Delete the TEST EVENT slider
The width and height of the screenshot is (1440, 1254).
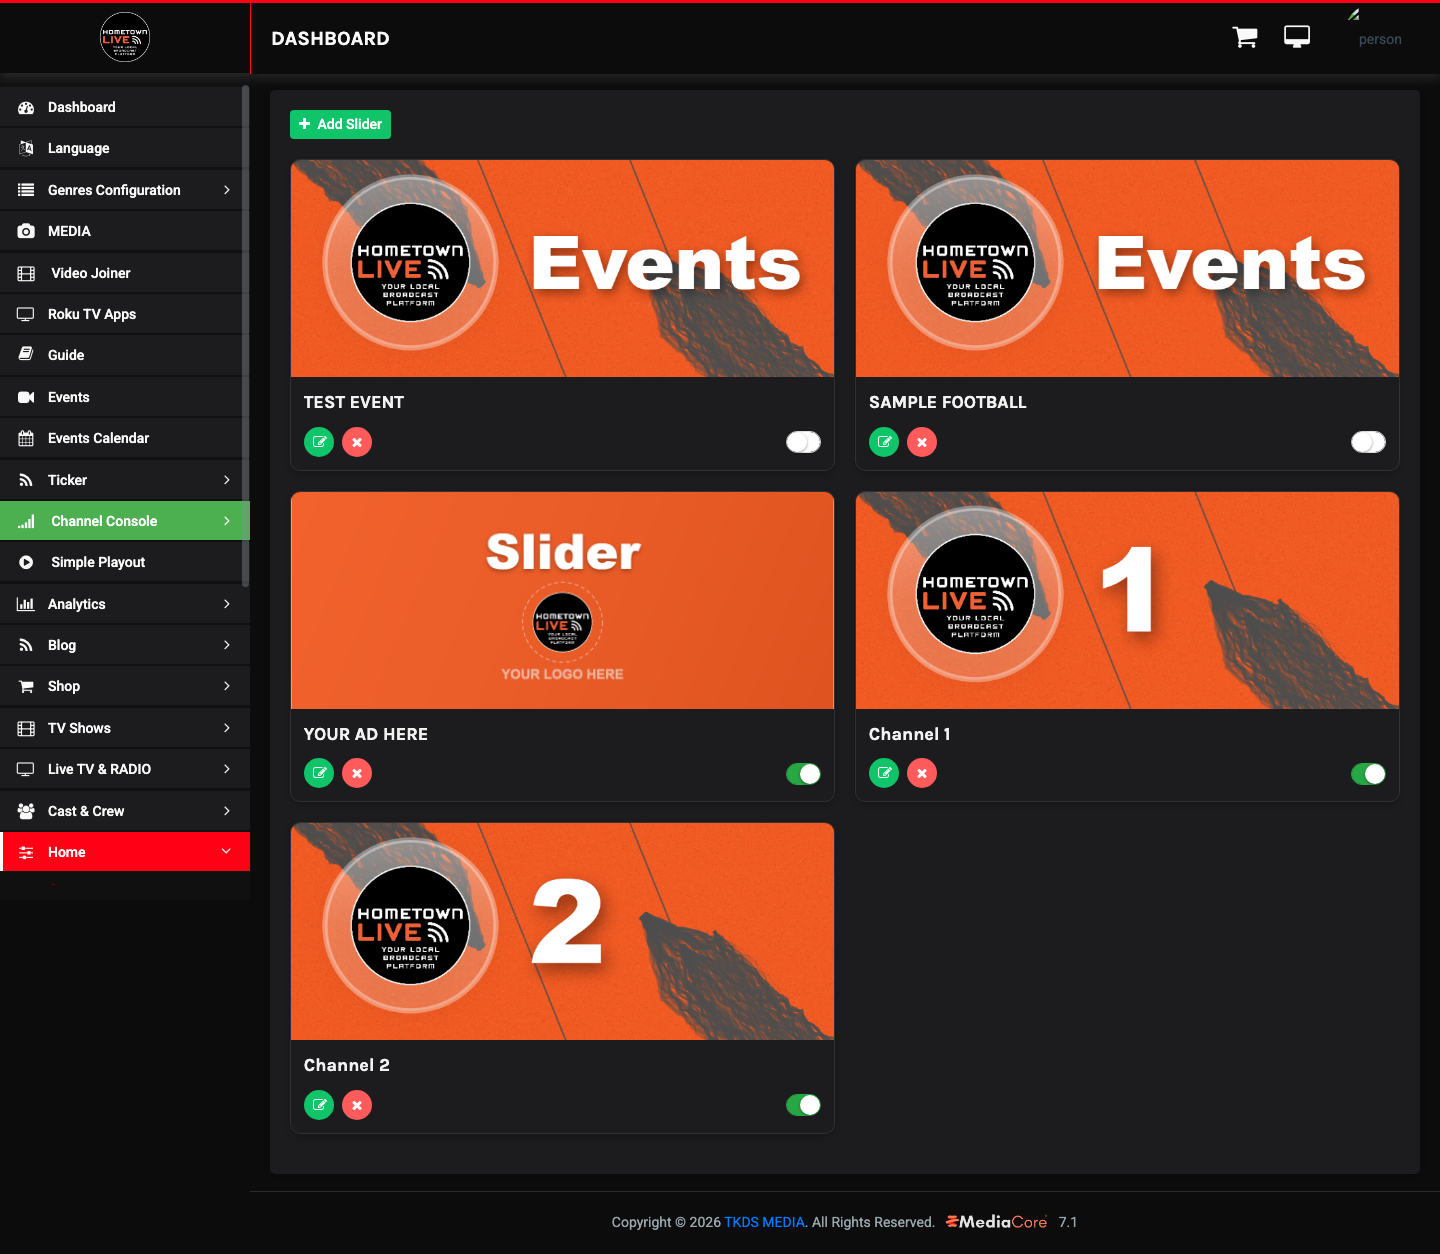[x=357, y=442]
